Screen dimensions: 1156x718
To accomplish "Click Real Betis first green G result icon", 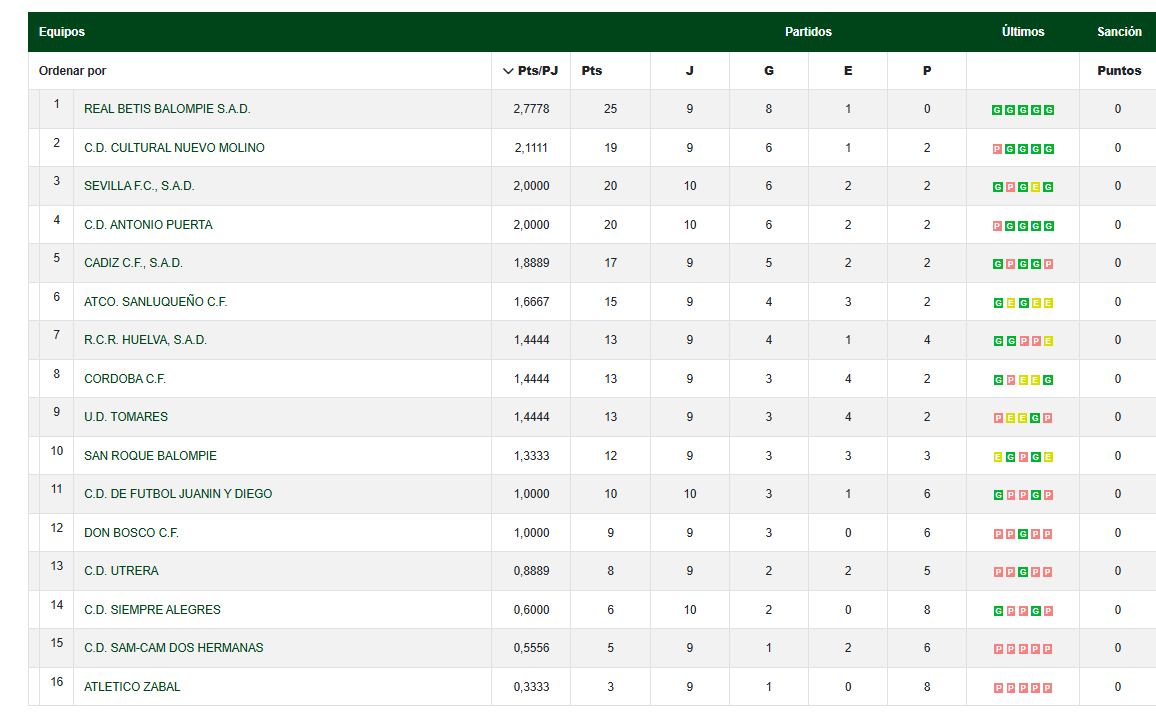I will tap(997, 110).
